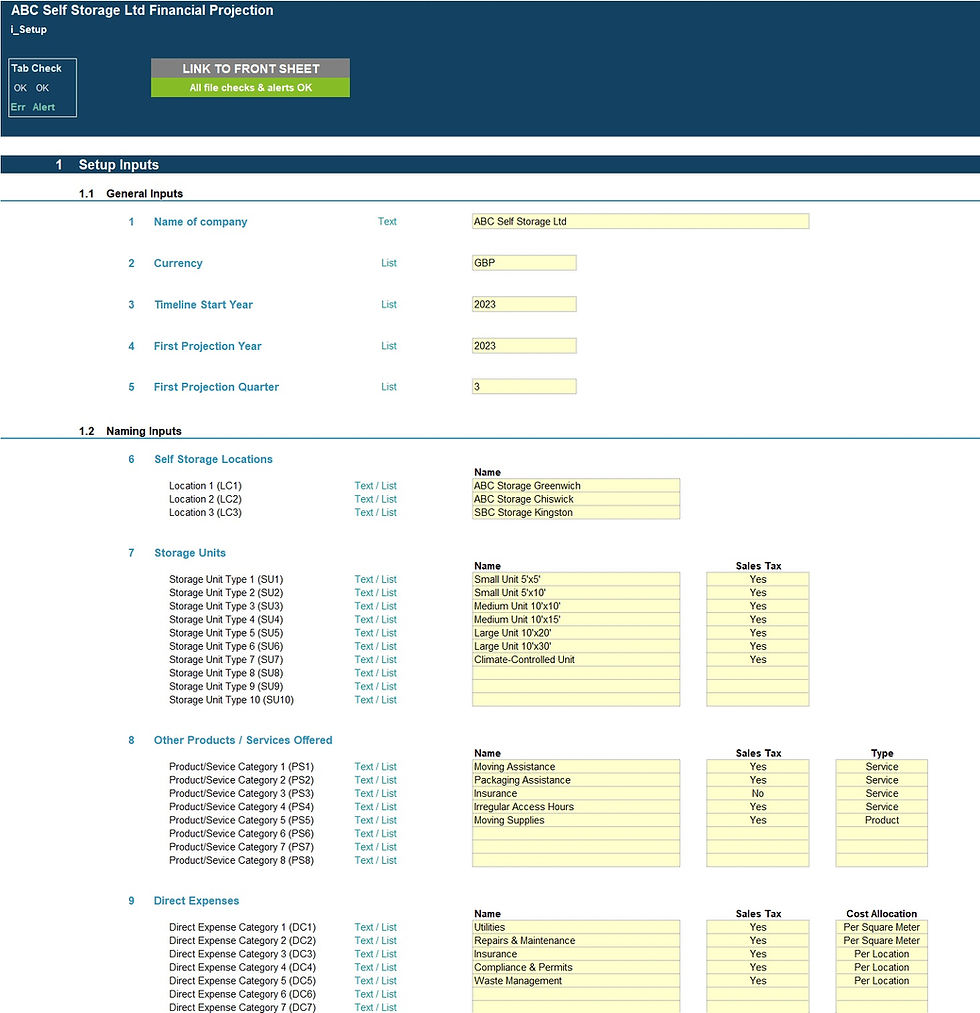
Task: Open Type cell showing Product for Moving Supplies
Action: coord(882,820)
